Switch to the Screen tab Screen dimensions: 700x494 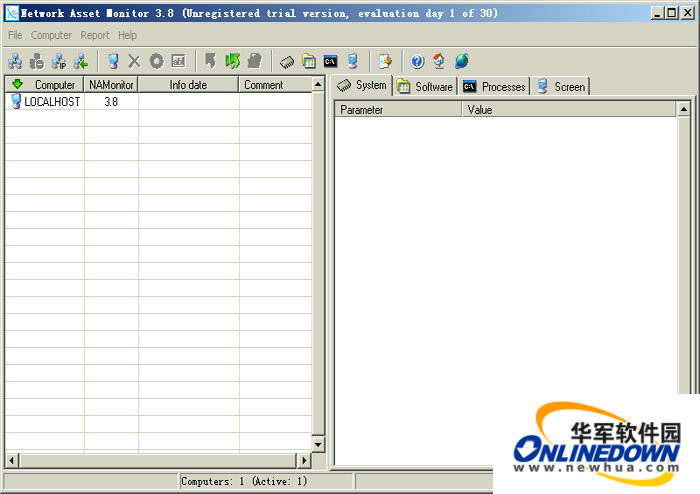tap(561, 86)
